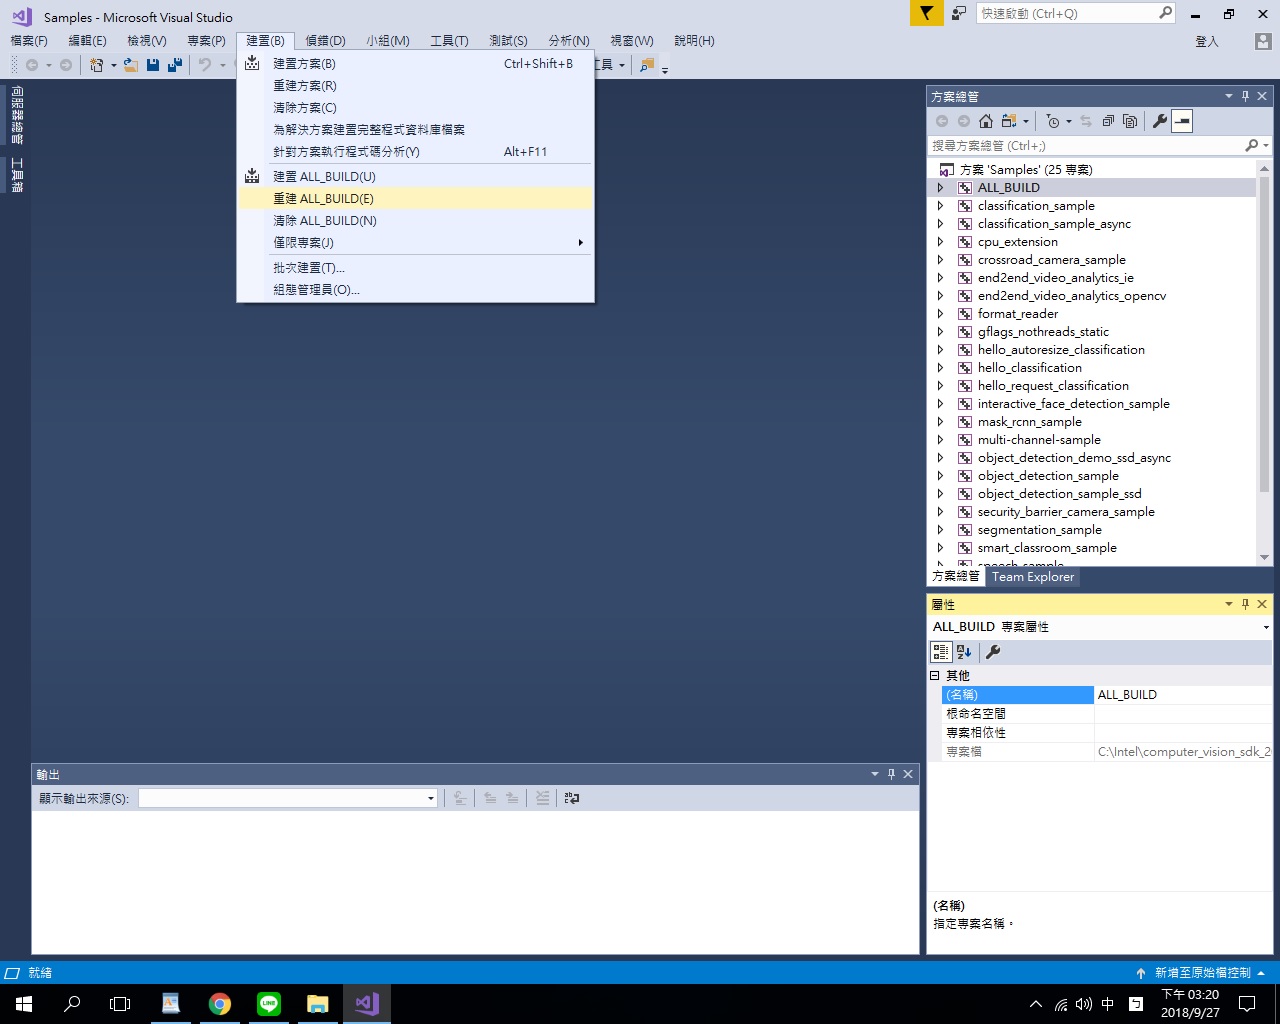
Task: Click the feedback notification flag icon
Action: point(927,13)
